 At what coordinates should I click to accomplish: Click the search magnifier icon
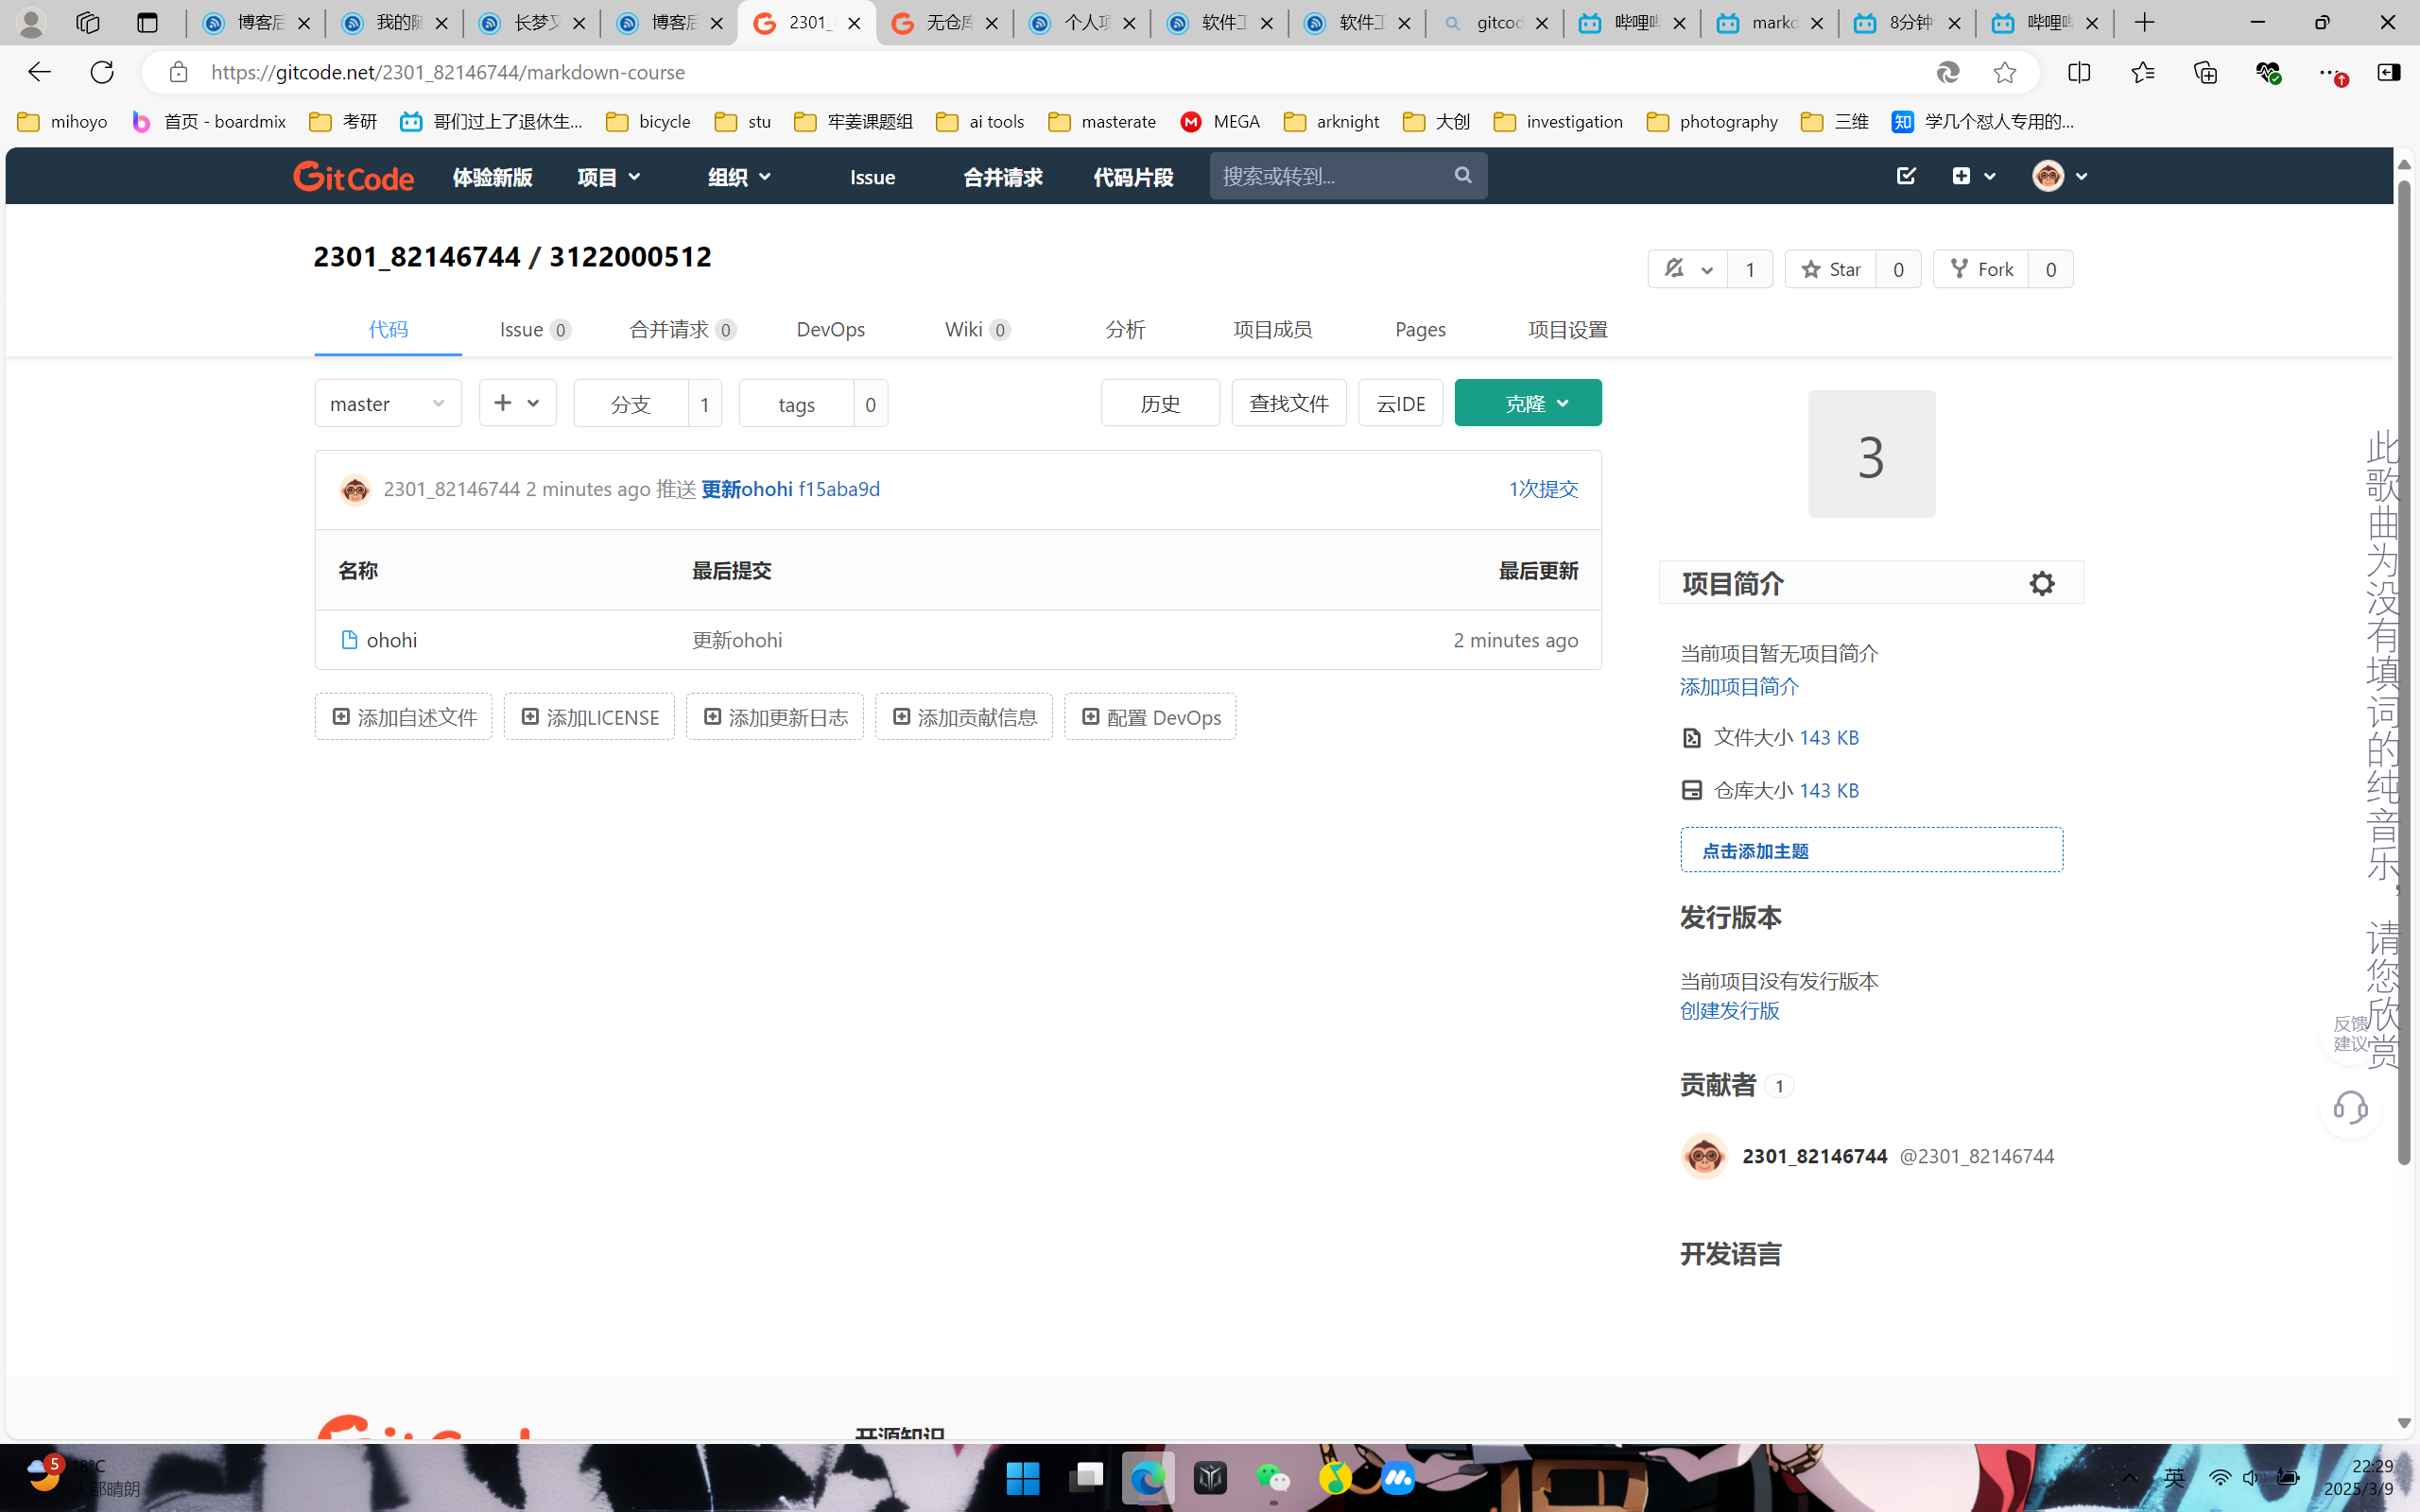1463,176
